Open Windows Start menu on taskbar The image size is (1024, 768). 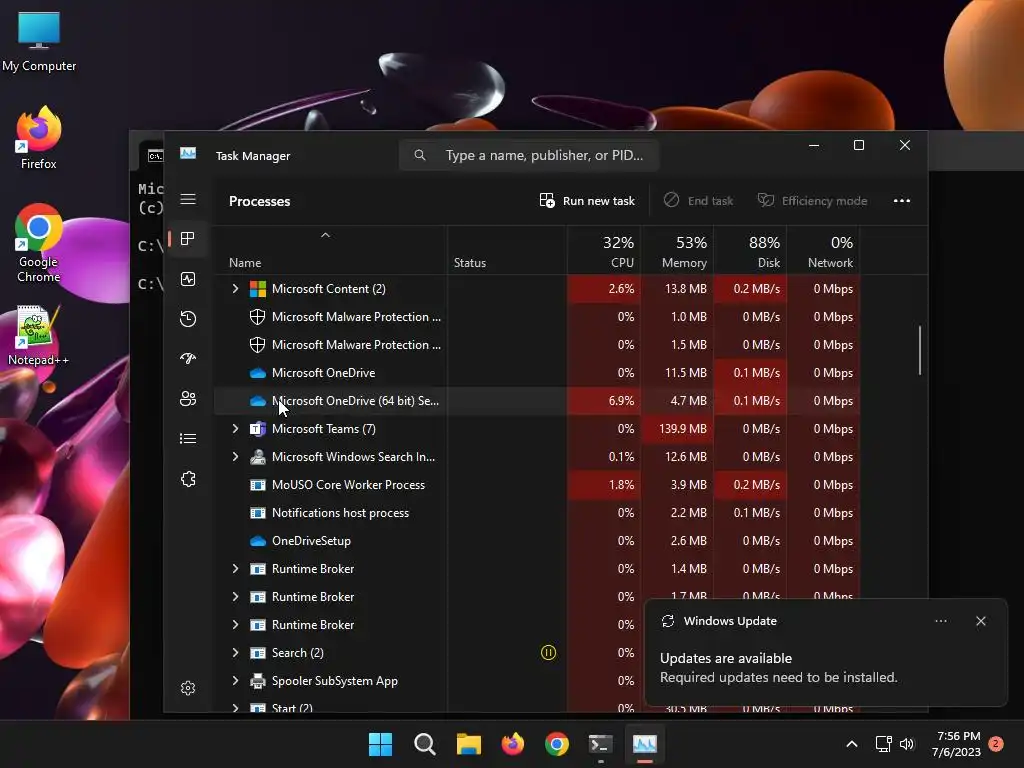pos(381,744)
